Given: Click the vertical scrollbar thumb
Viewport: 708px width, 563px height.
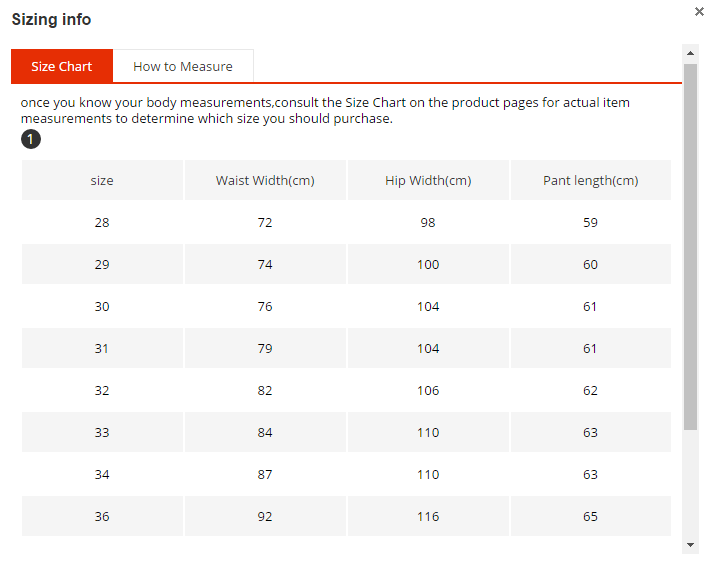Looking at the screenshot, I should click(690, 247).
